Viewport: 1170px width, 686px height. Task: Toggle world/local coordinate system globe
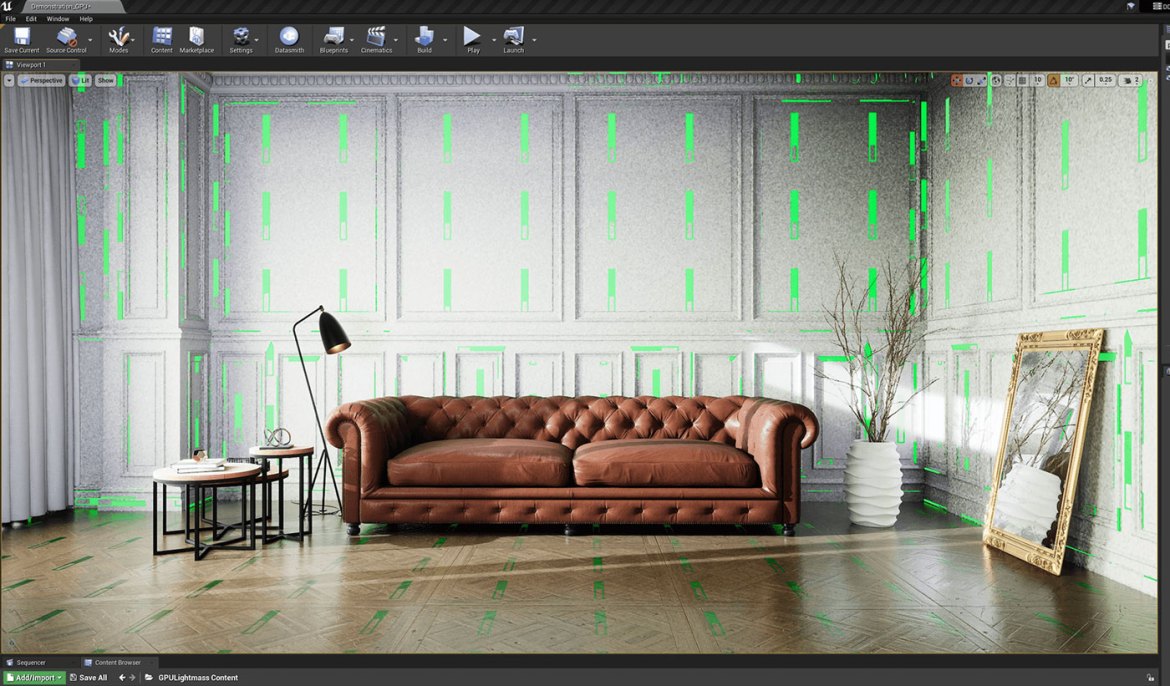point(996,80)
